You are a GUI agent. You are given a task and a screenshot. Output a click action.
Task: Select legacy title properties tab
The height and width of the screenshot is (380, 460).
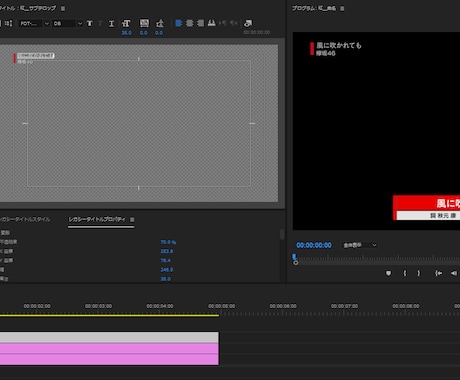click(97, 219)
